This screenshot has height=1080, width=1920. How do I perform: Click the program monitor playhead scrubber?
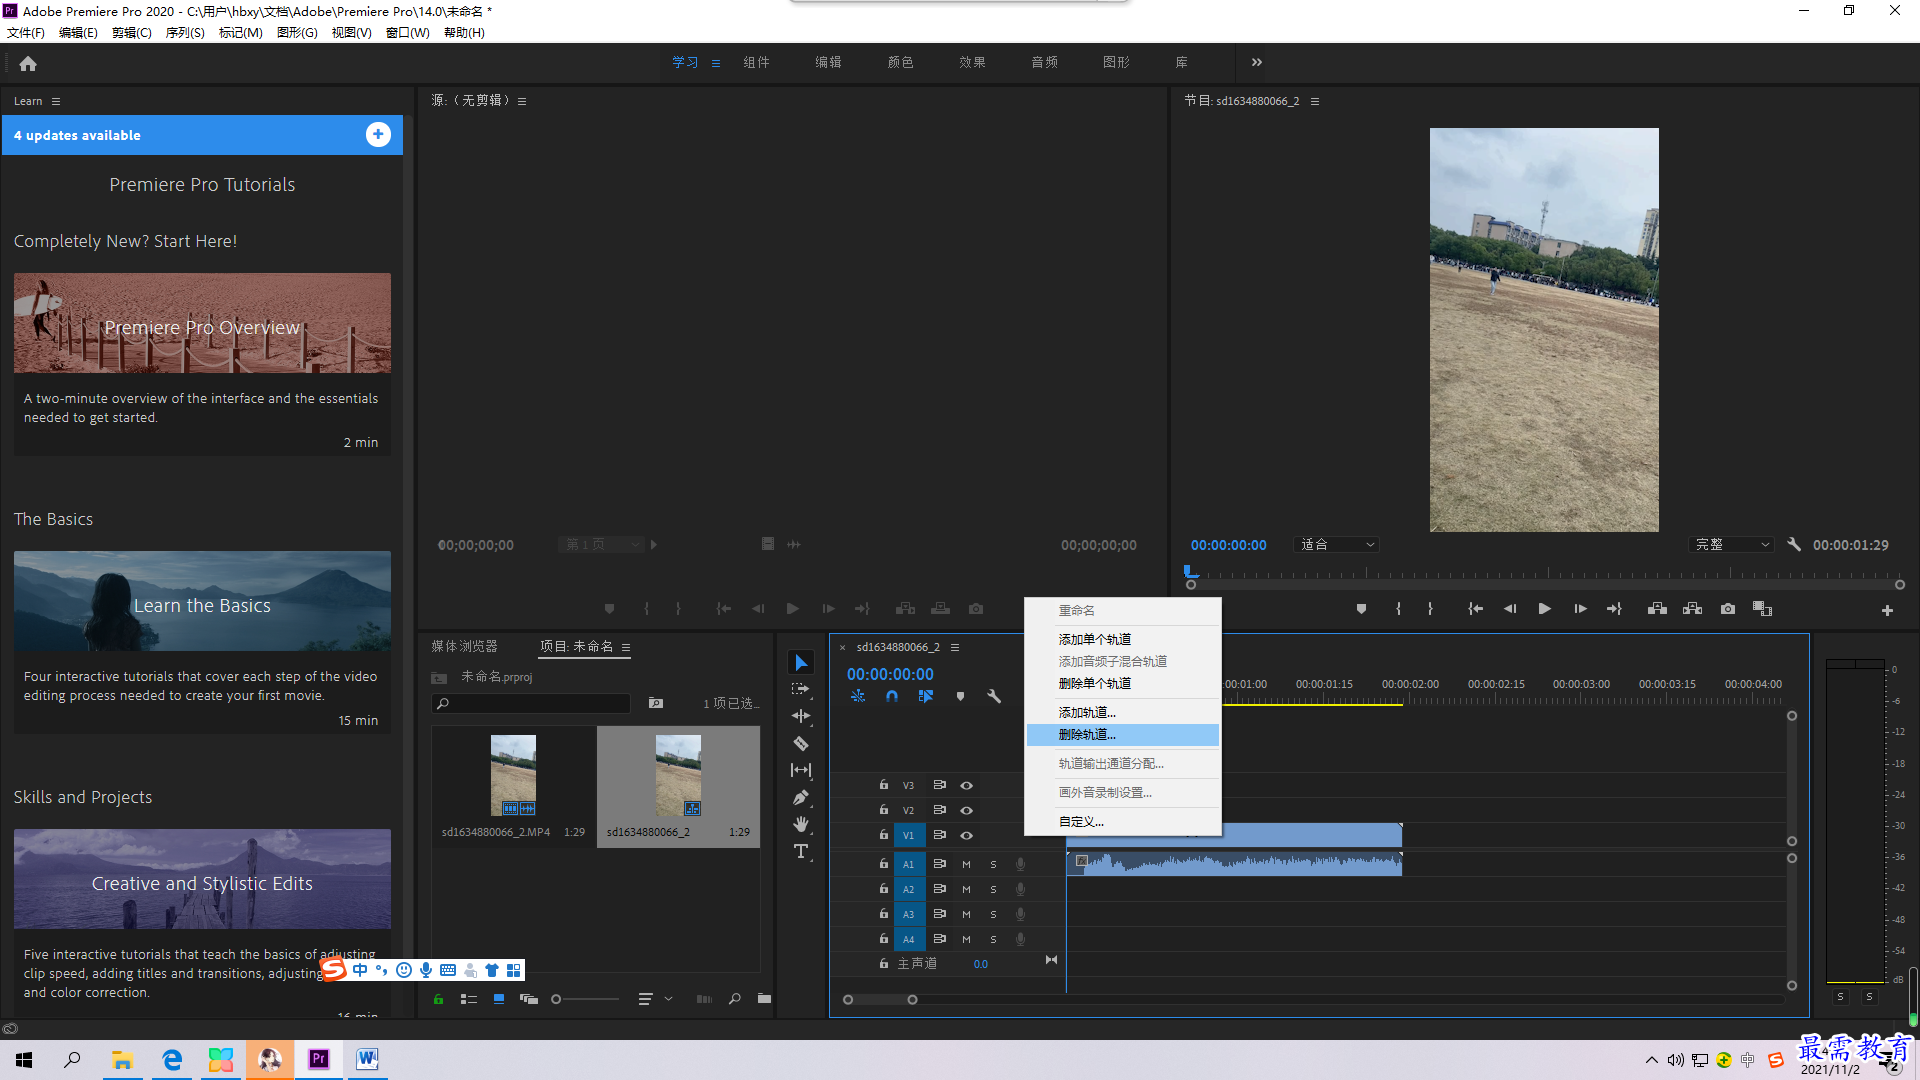tap(1190, 573)
